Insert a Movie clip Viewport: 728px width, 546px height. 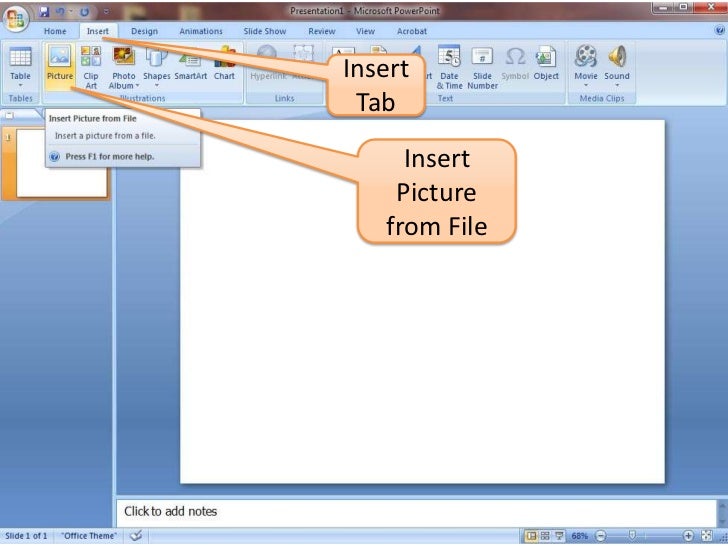point(585,66)
